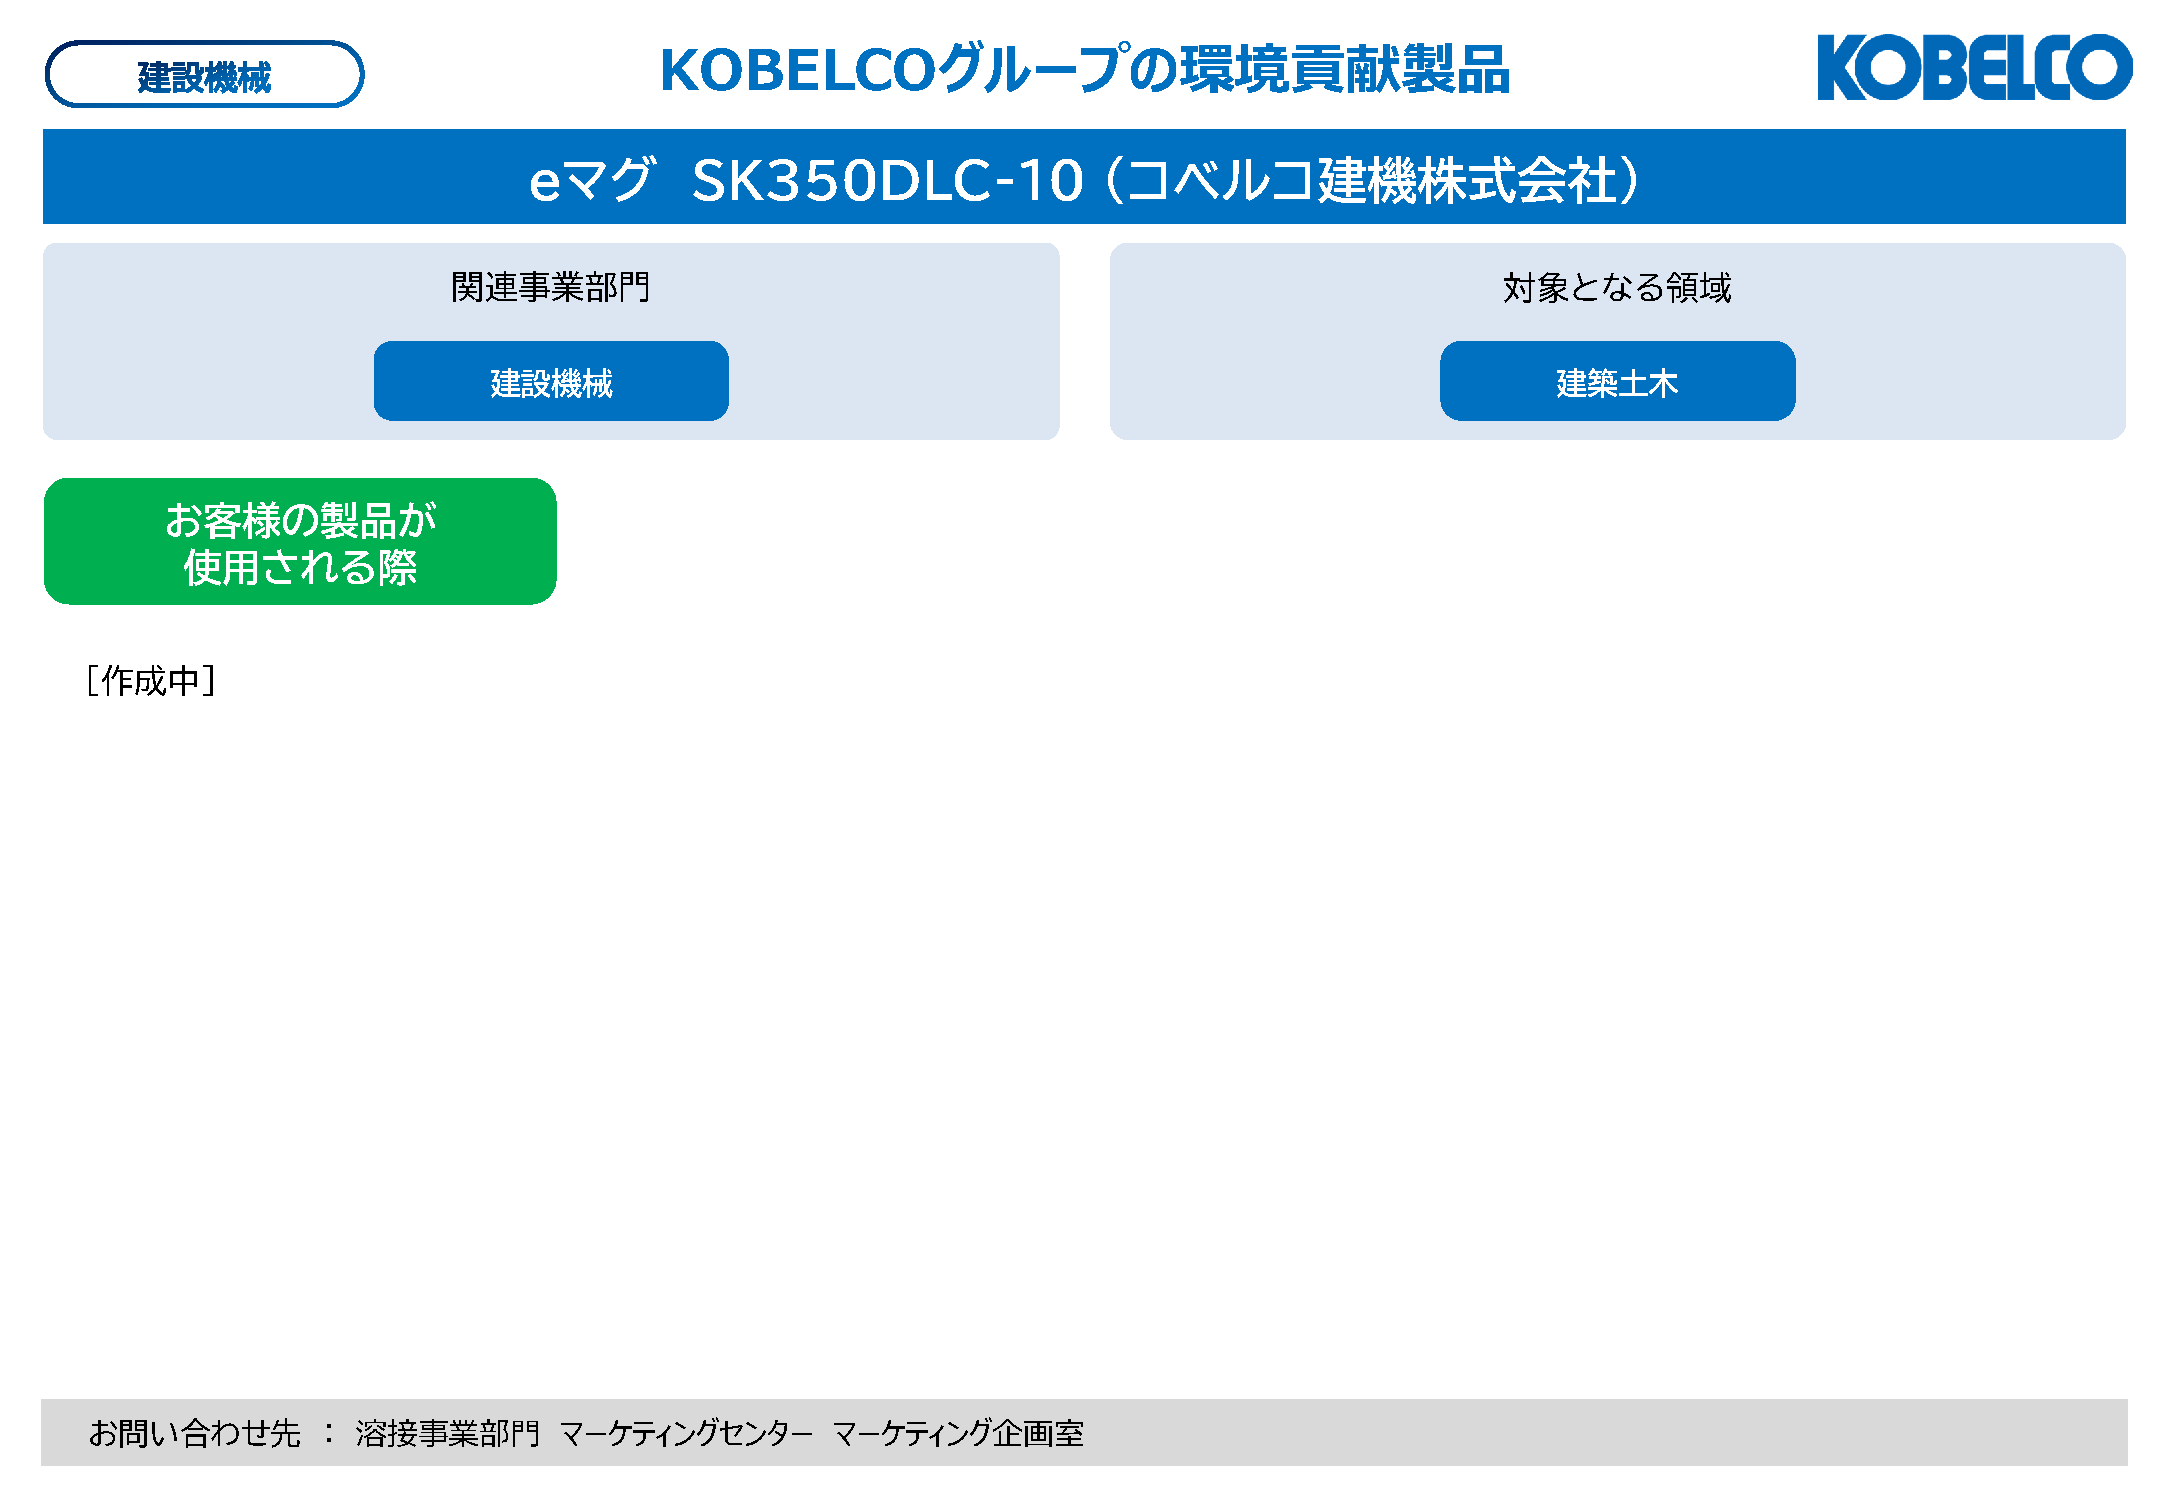Image resolution: width=2167 pixels, height=1500 pixels.
Task: Click the eマグ SK350DLC-10 product banner
Action: pos(1084,177)
